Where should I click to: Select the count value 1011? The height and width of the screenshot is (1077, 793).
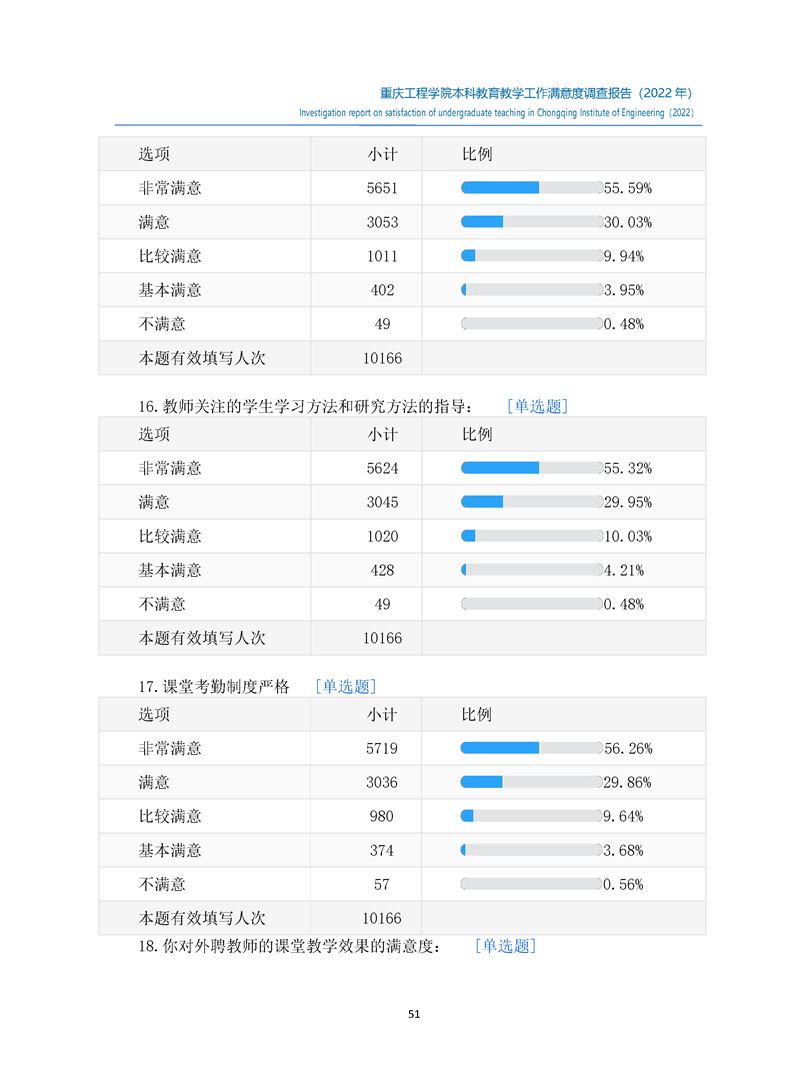pyautogui.click(x=382, y=256)
